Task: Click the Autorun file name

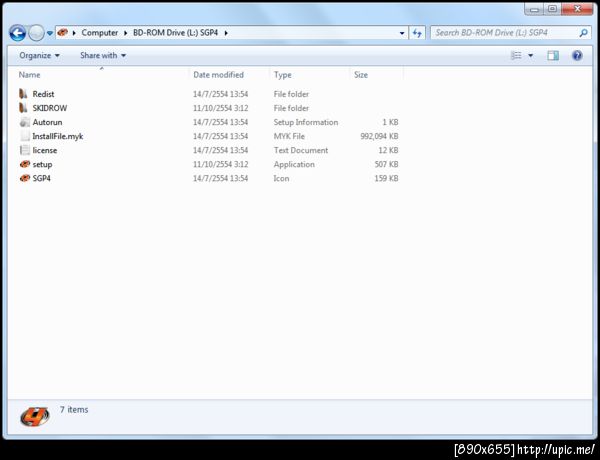Action: (47, 122)
